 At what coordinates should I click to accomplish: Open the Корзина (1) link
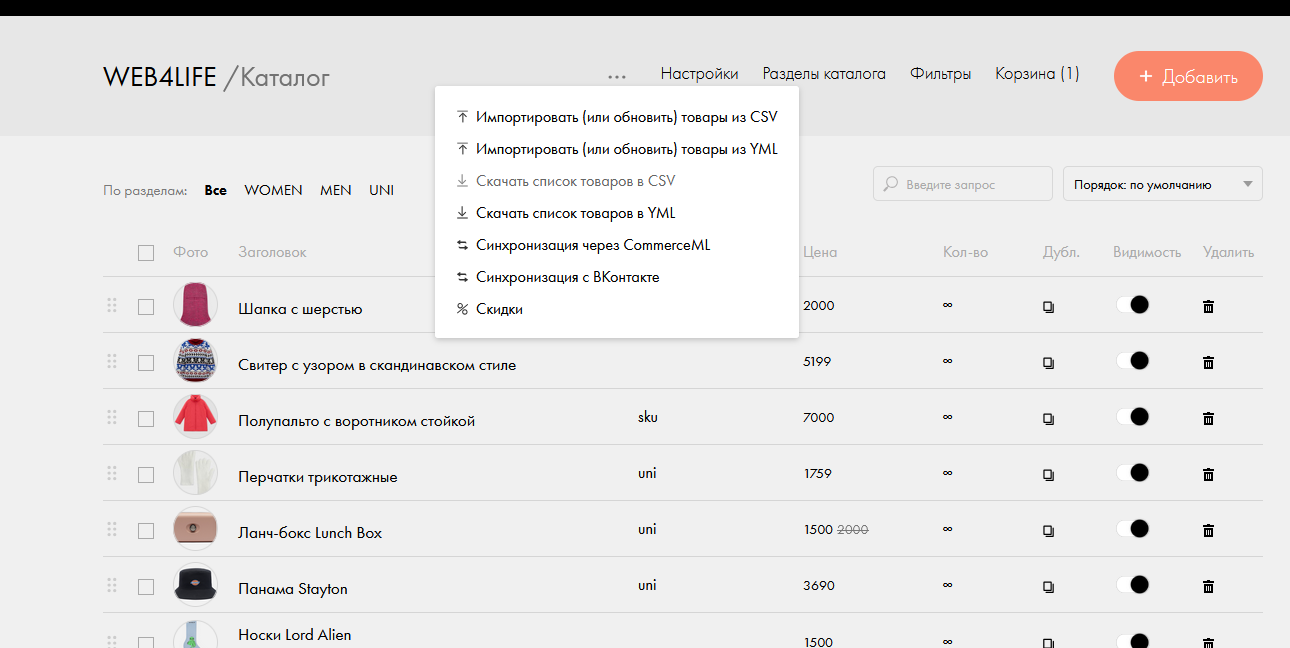(x=1037, y=74)
